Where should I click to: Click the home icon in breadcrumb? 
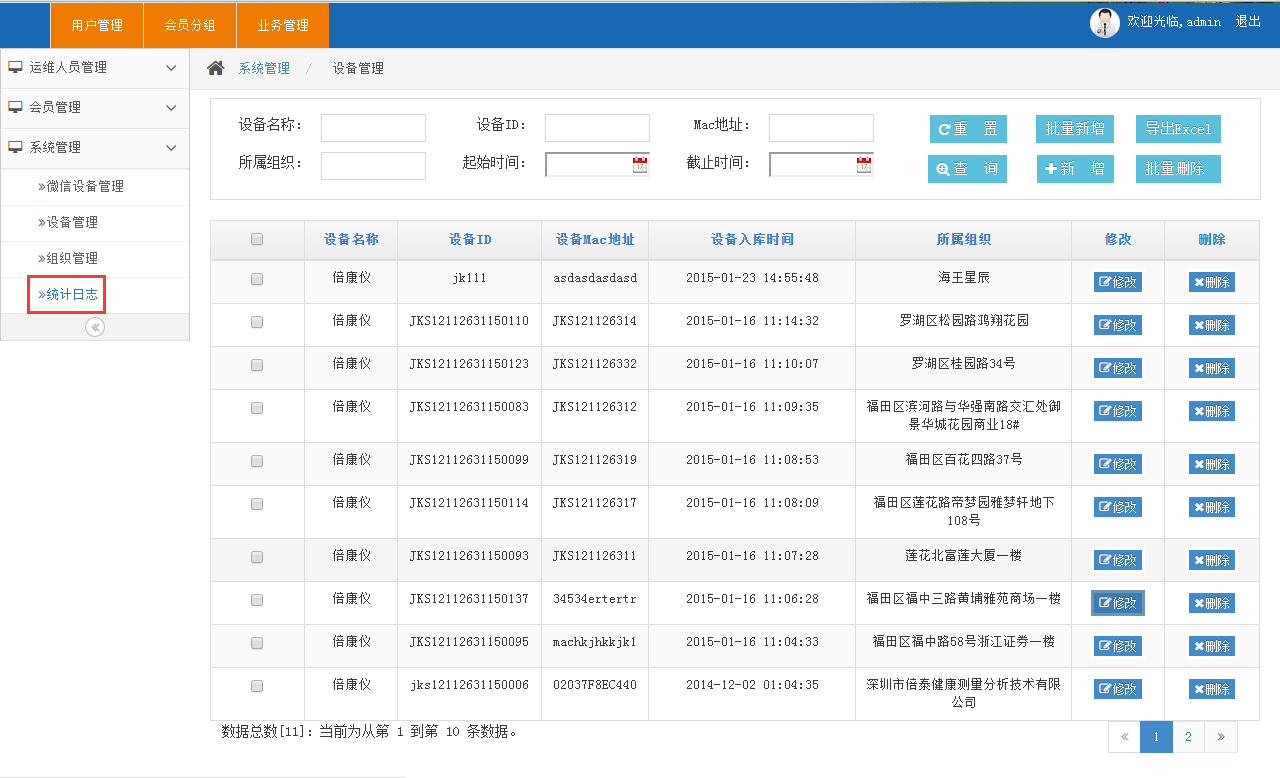(x=215, y=68)
